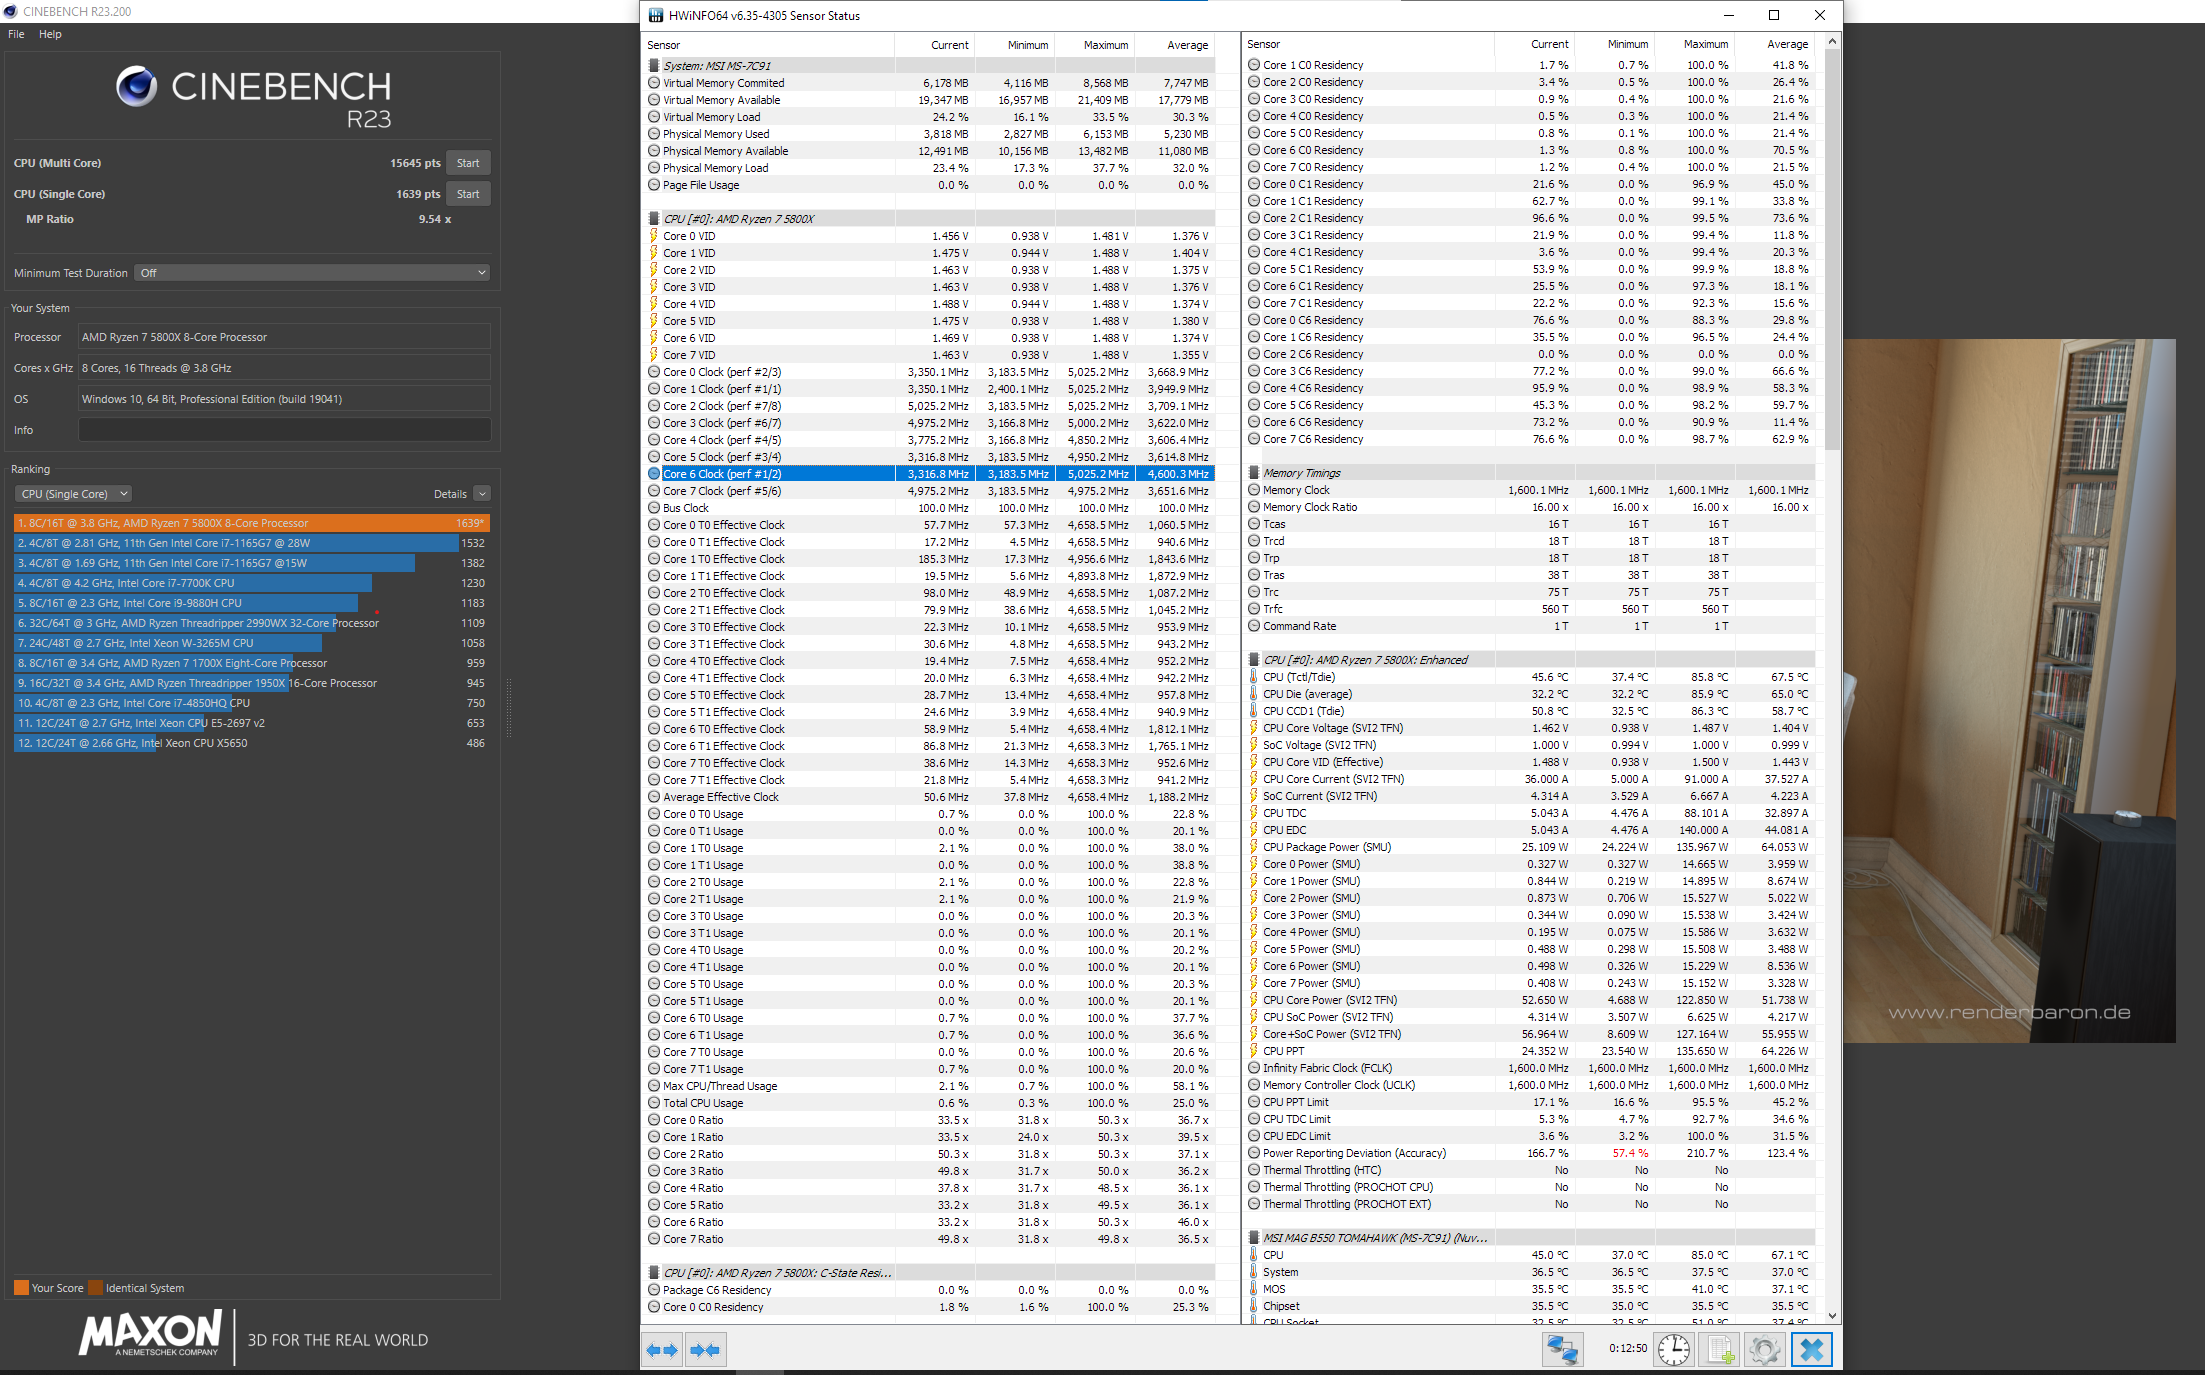The height and width of the screenshot is (1375, 2205).
Task: Open HWiNFO sensor settings gear
Action: pos(1765,1350)
